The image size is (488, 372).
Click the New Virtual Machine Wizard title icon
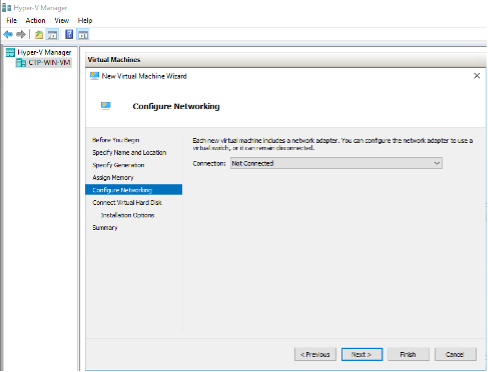95,76
